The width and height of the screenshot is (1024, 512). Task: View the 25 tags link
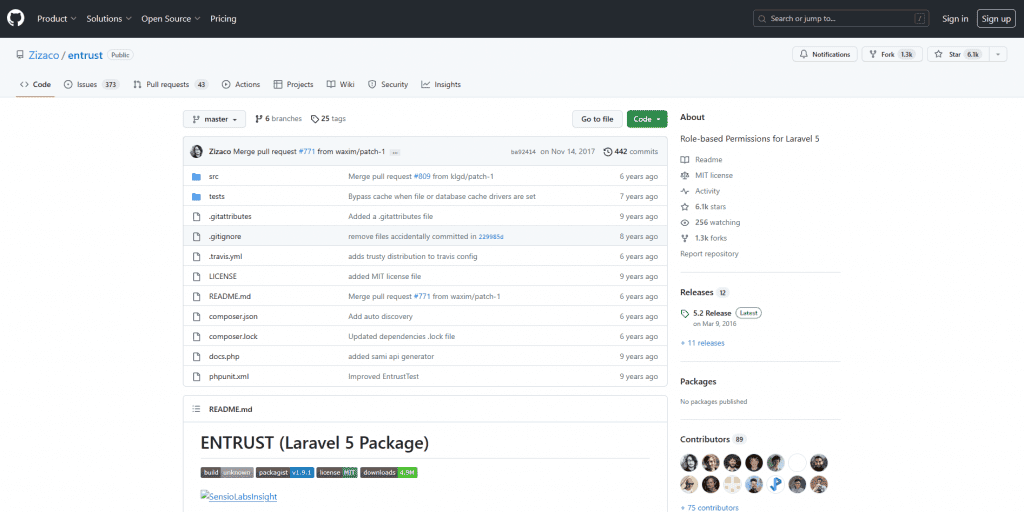coord(328,119)
